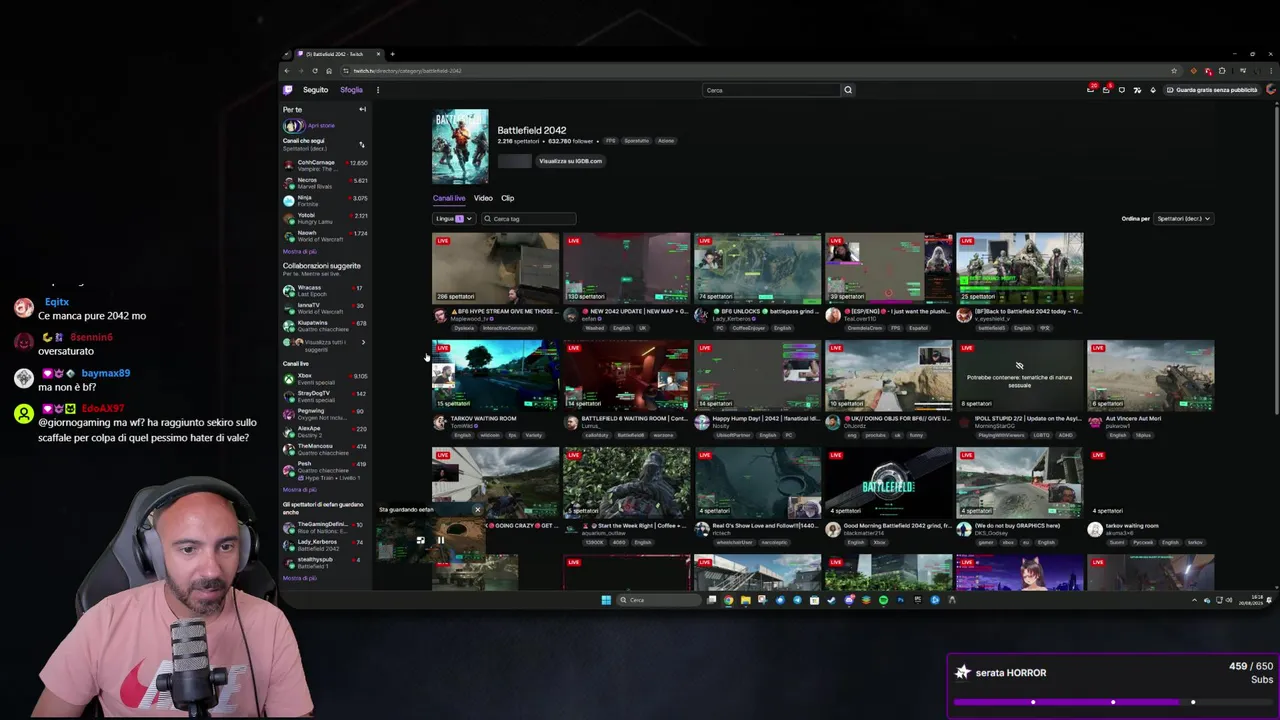The width and height of the screenshot is (1280, 720).
Task: Open CohhCarnage channel in sidebar
Action: pyautogui.click(x=325, y=165)
